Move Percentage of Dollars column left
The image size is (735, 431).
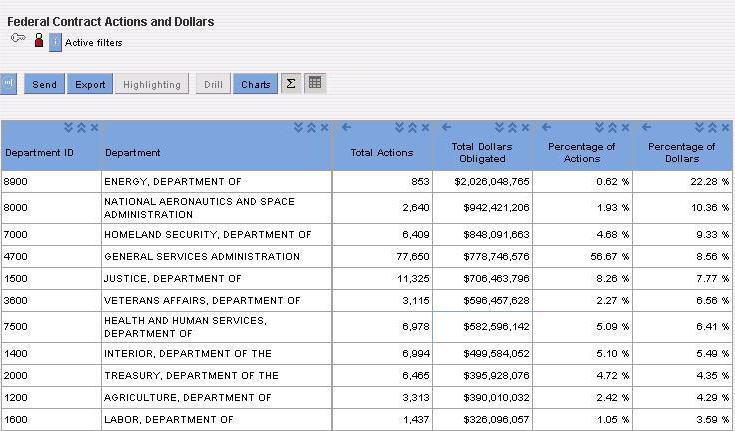click(646, 127)
